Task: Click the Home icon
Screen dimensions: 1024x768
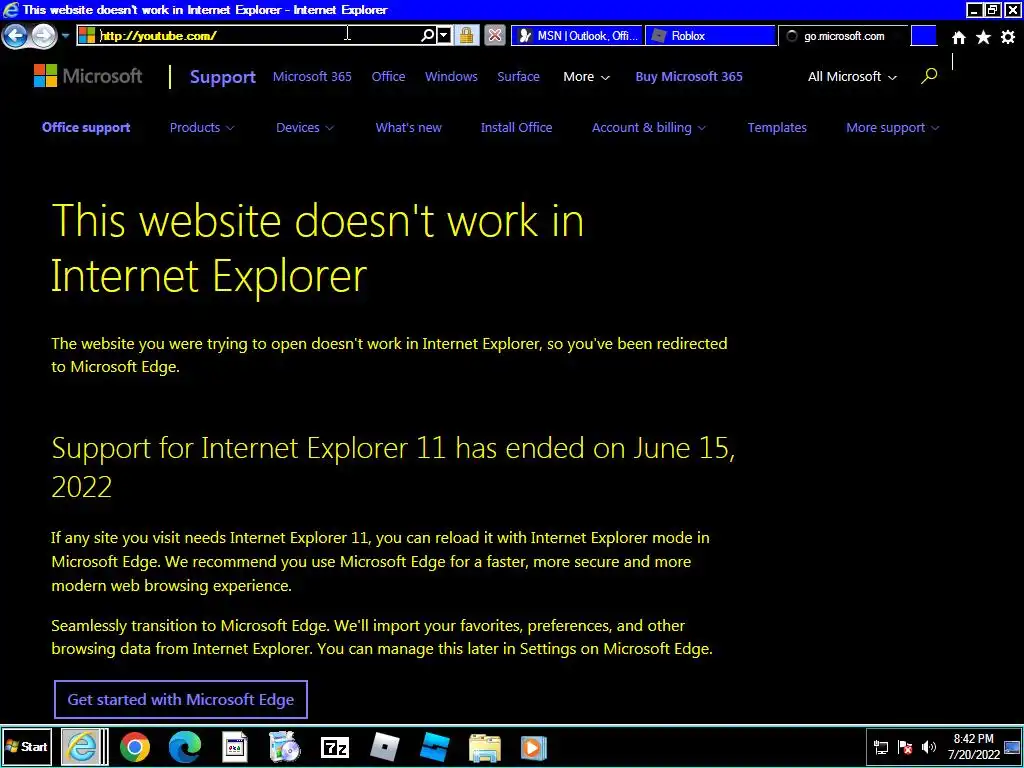Action: click(x=959, y=38)
